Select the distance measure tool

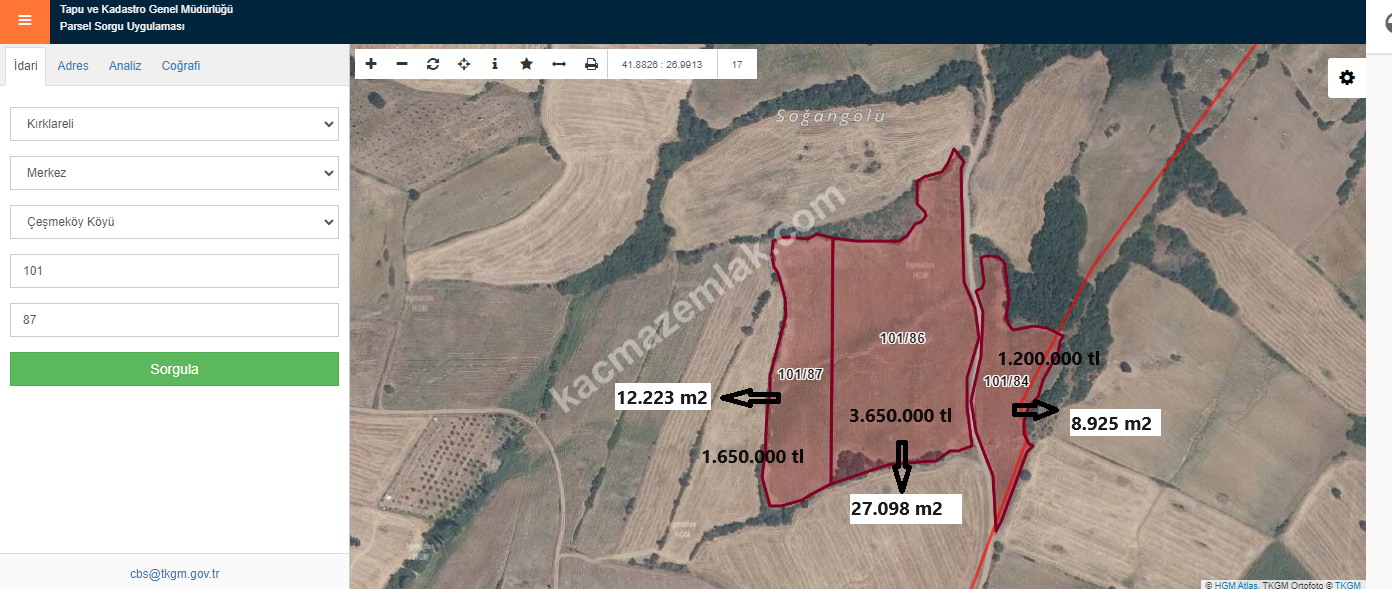click(559, 64)
